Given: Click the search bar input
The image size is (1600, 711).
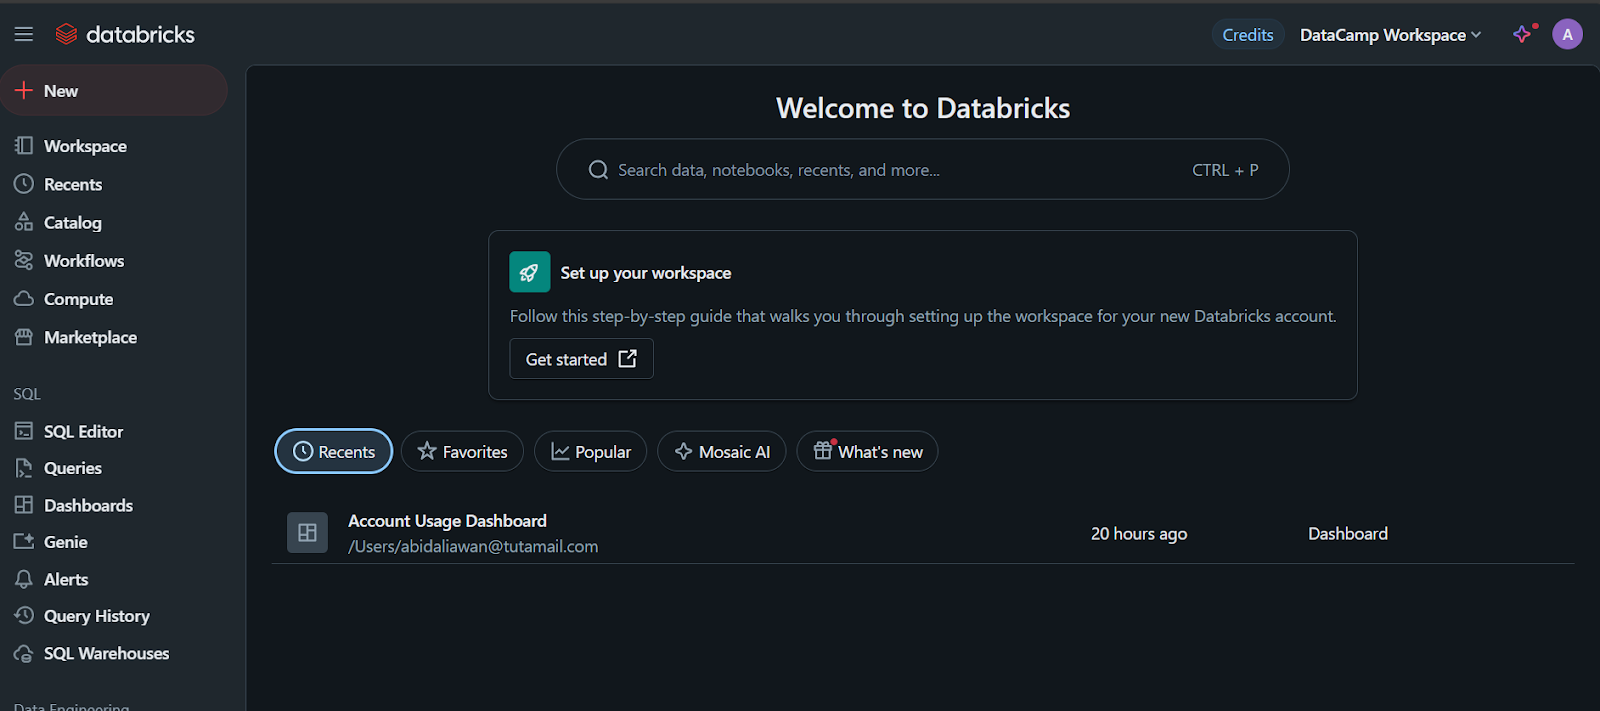Looking at the screenshot, I should point(922,169).
